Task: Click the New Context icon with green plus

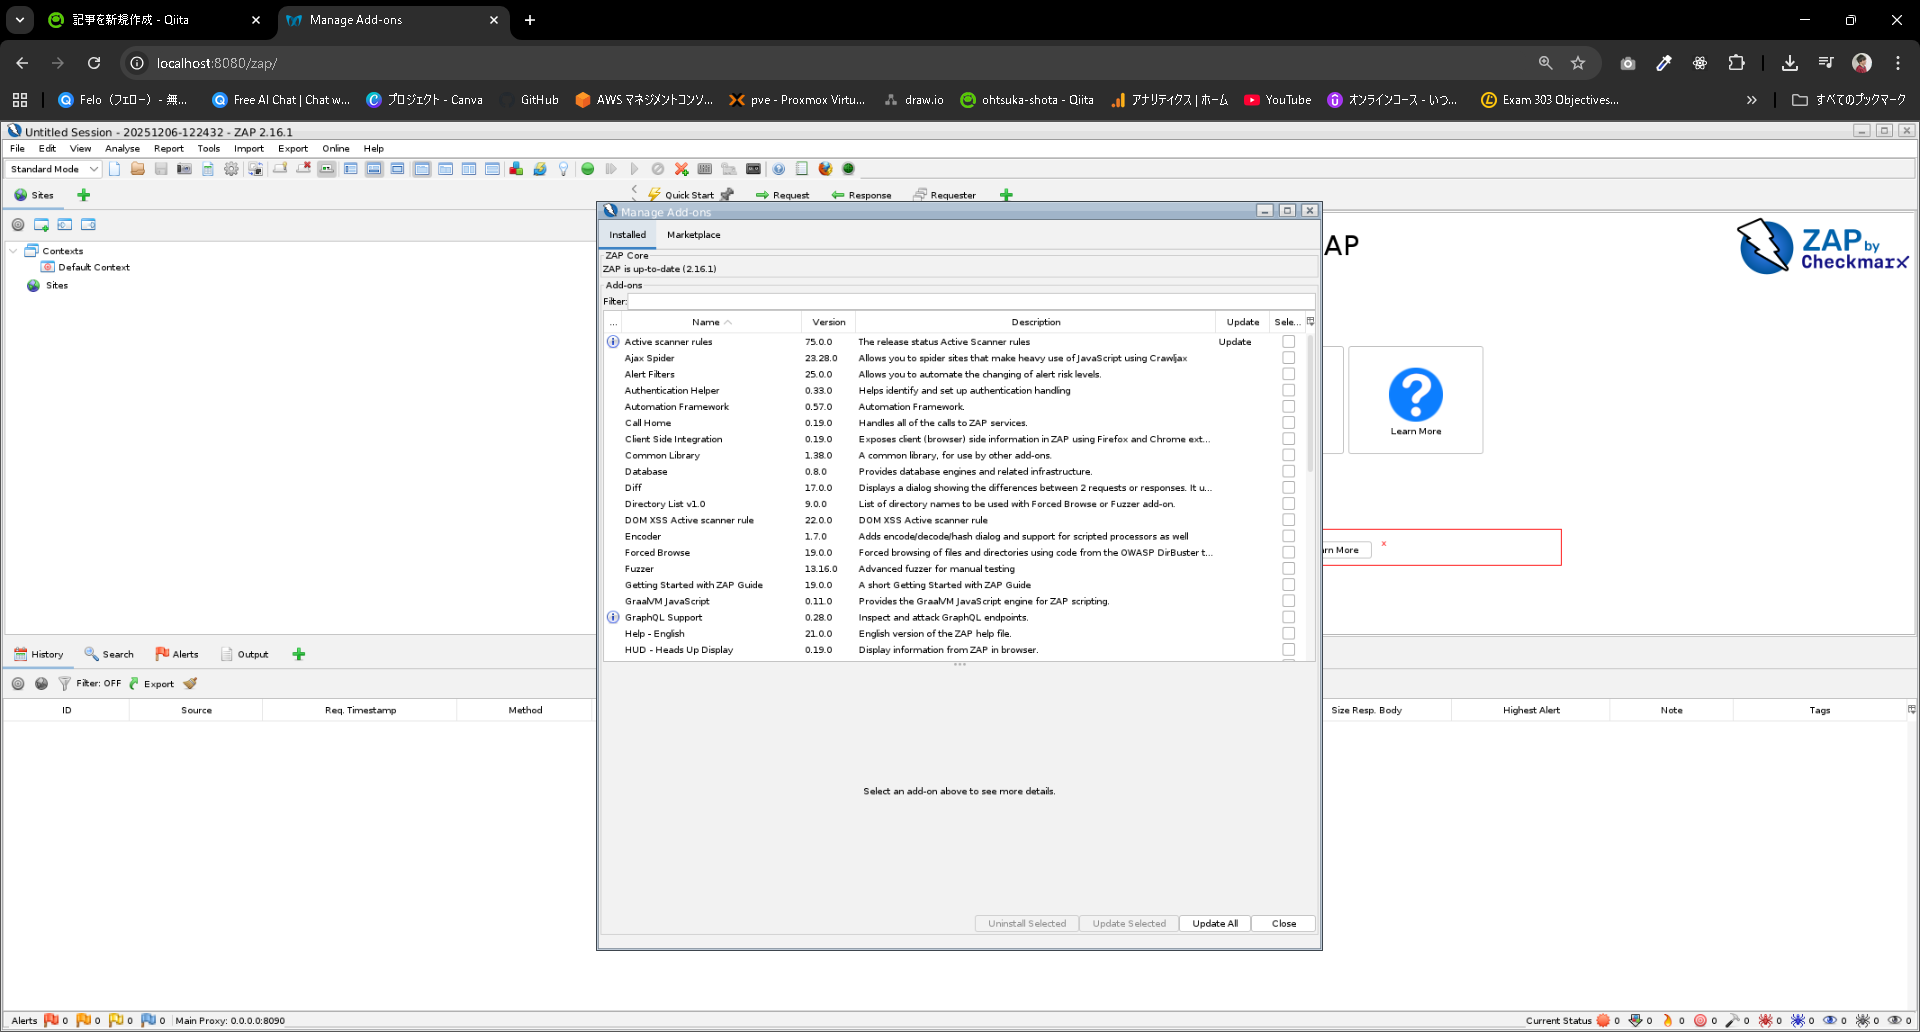Action: coord(42,225)
